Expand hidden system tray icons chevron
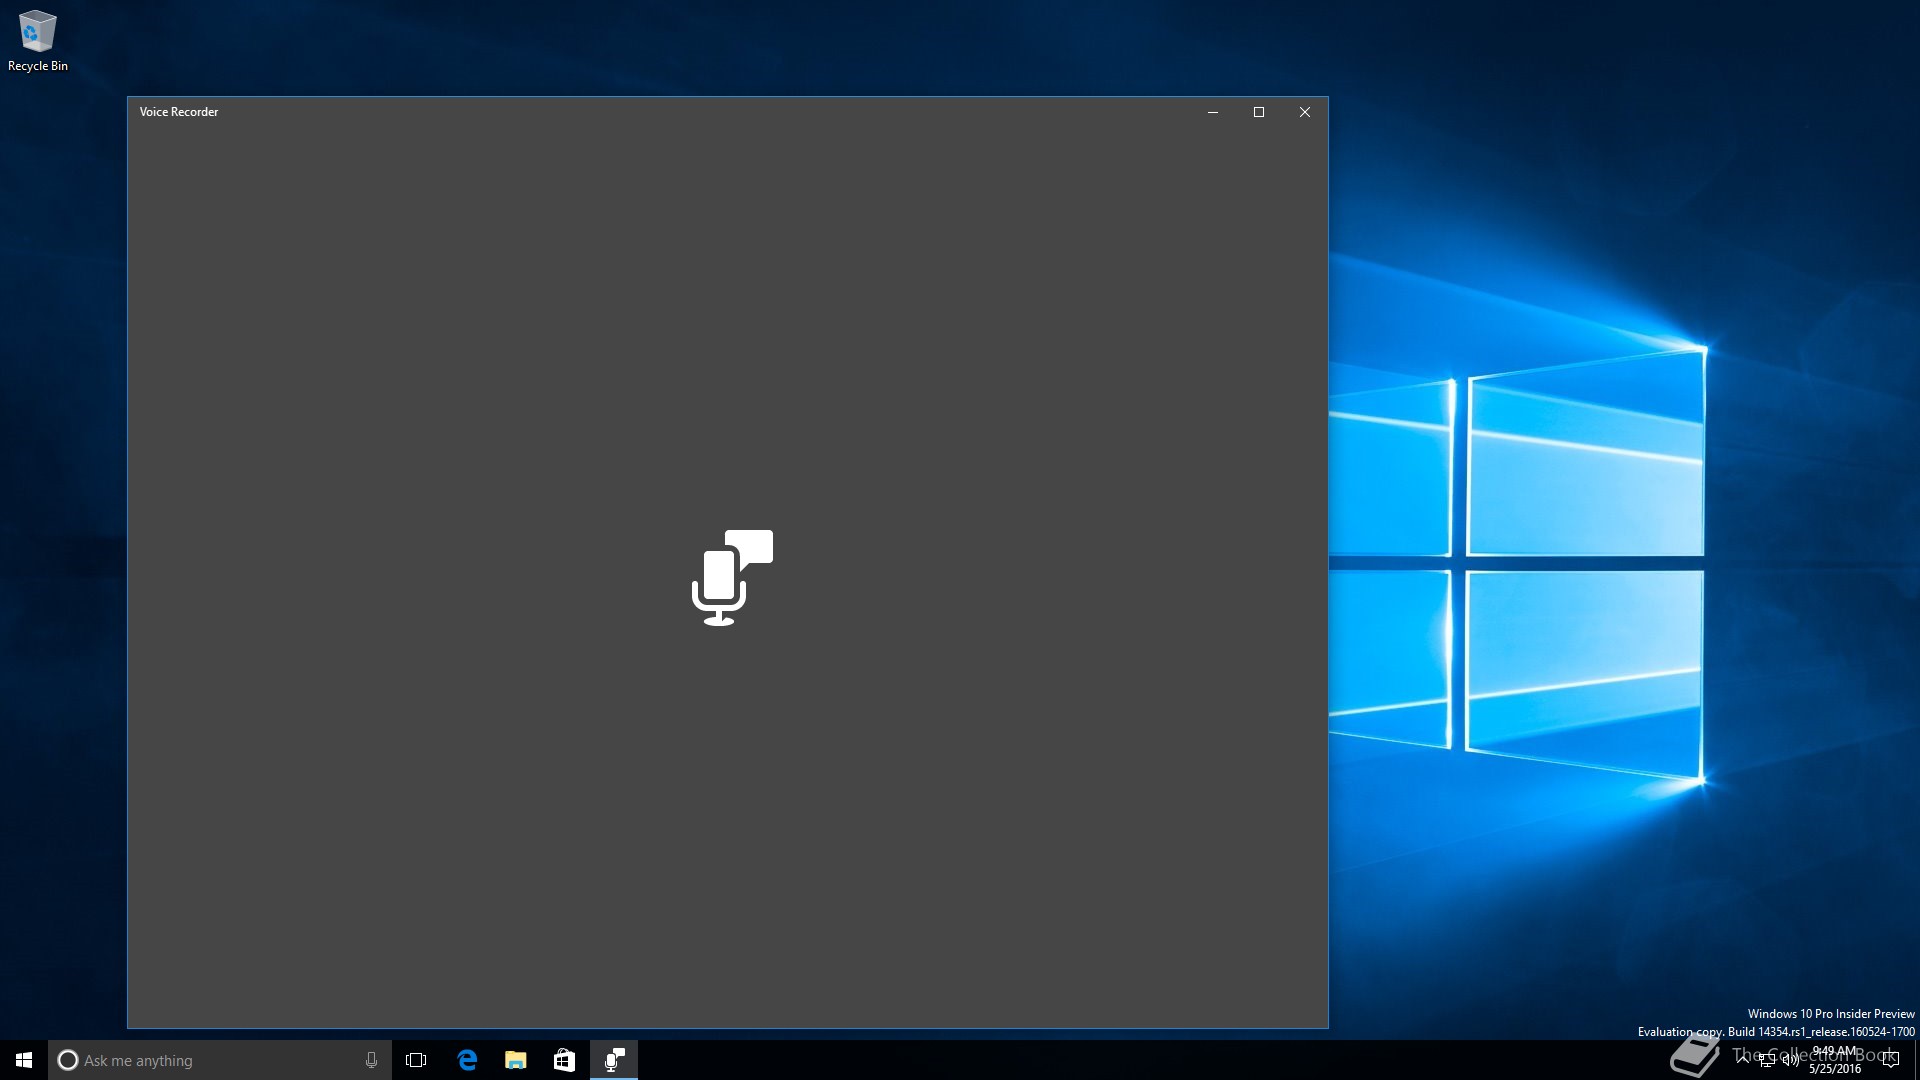The width and height of the screenshot is (1920, 1080). pyautogui.click(x=1743, y=1058)
